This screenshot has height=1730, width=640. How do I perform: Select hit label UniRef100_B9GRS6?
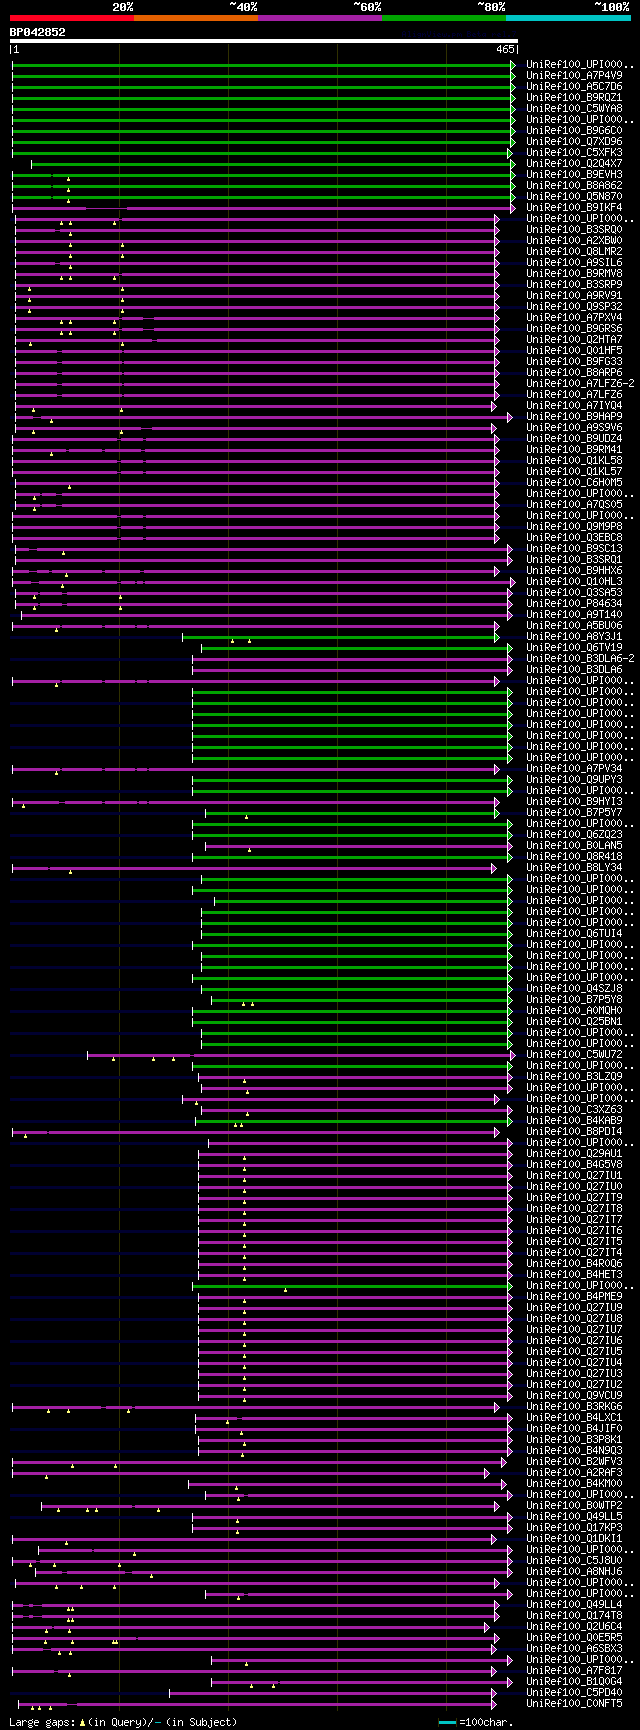[574, 328]
